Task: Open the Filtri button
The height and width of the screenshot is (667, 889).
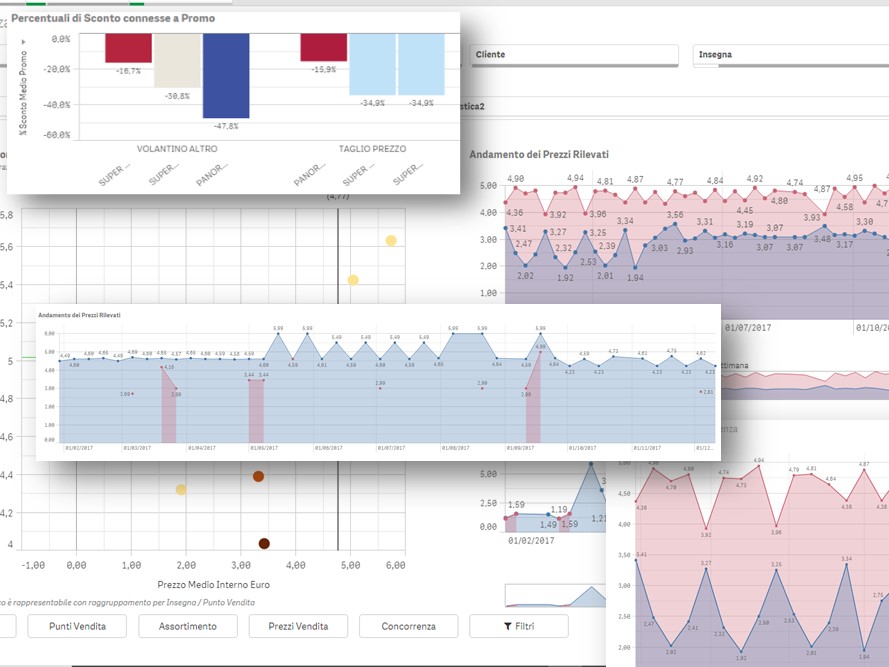Action: click(x=519, y=626)
